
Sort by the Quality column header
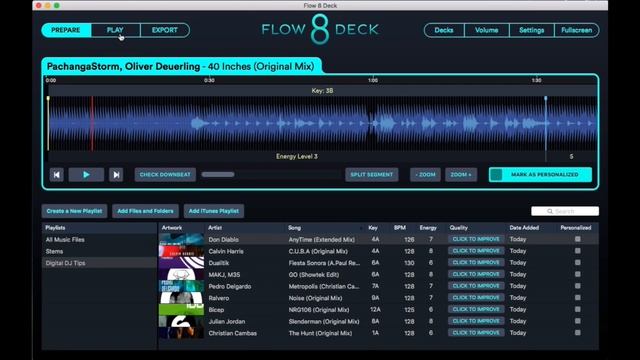coord(459,228)
